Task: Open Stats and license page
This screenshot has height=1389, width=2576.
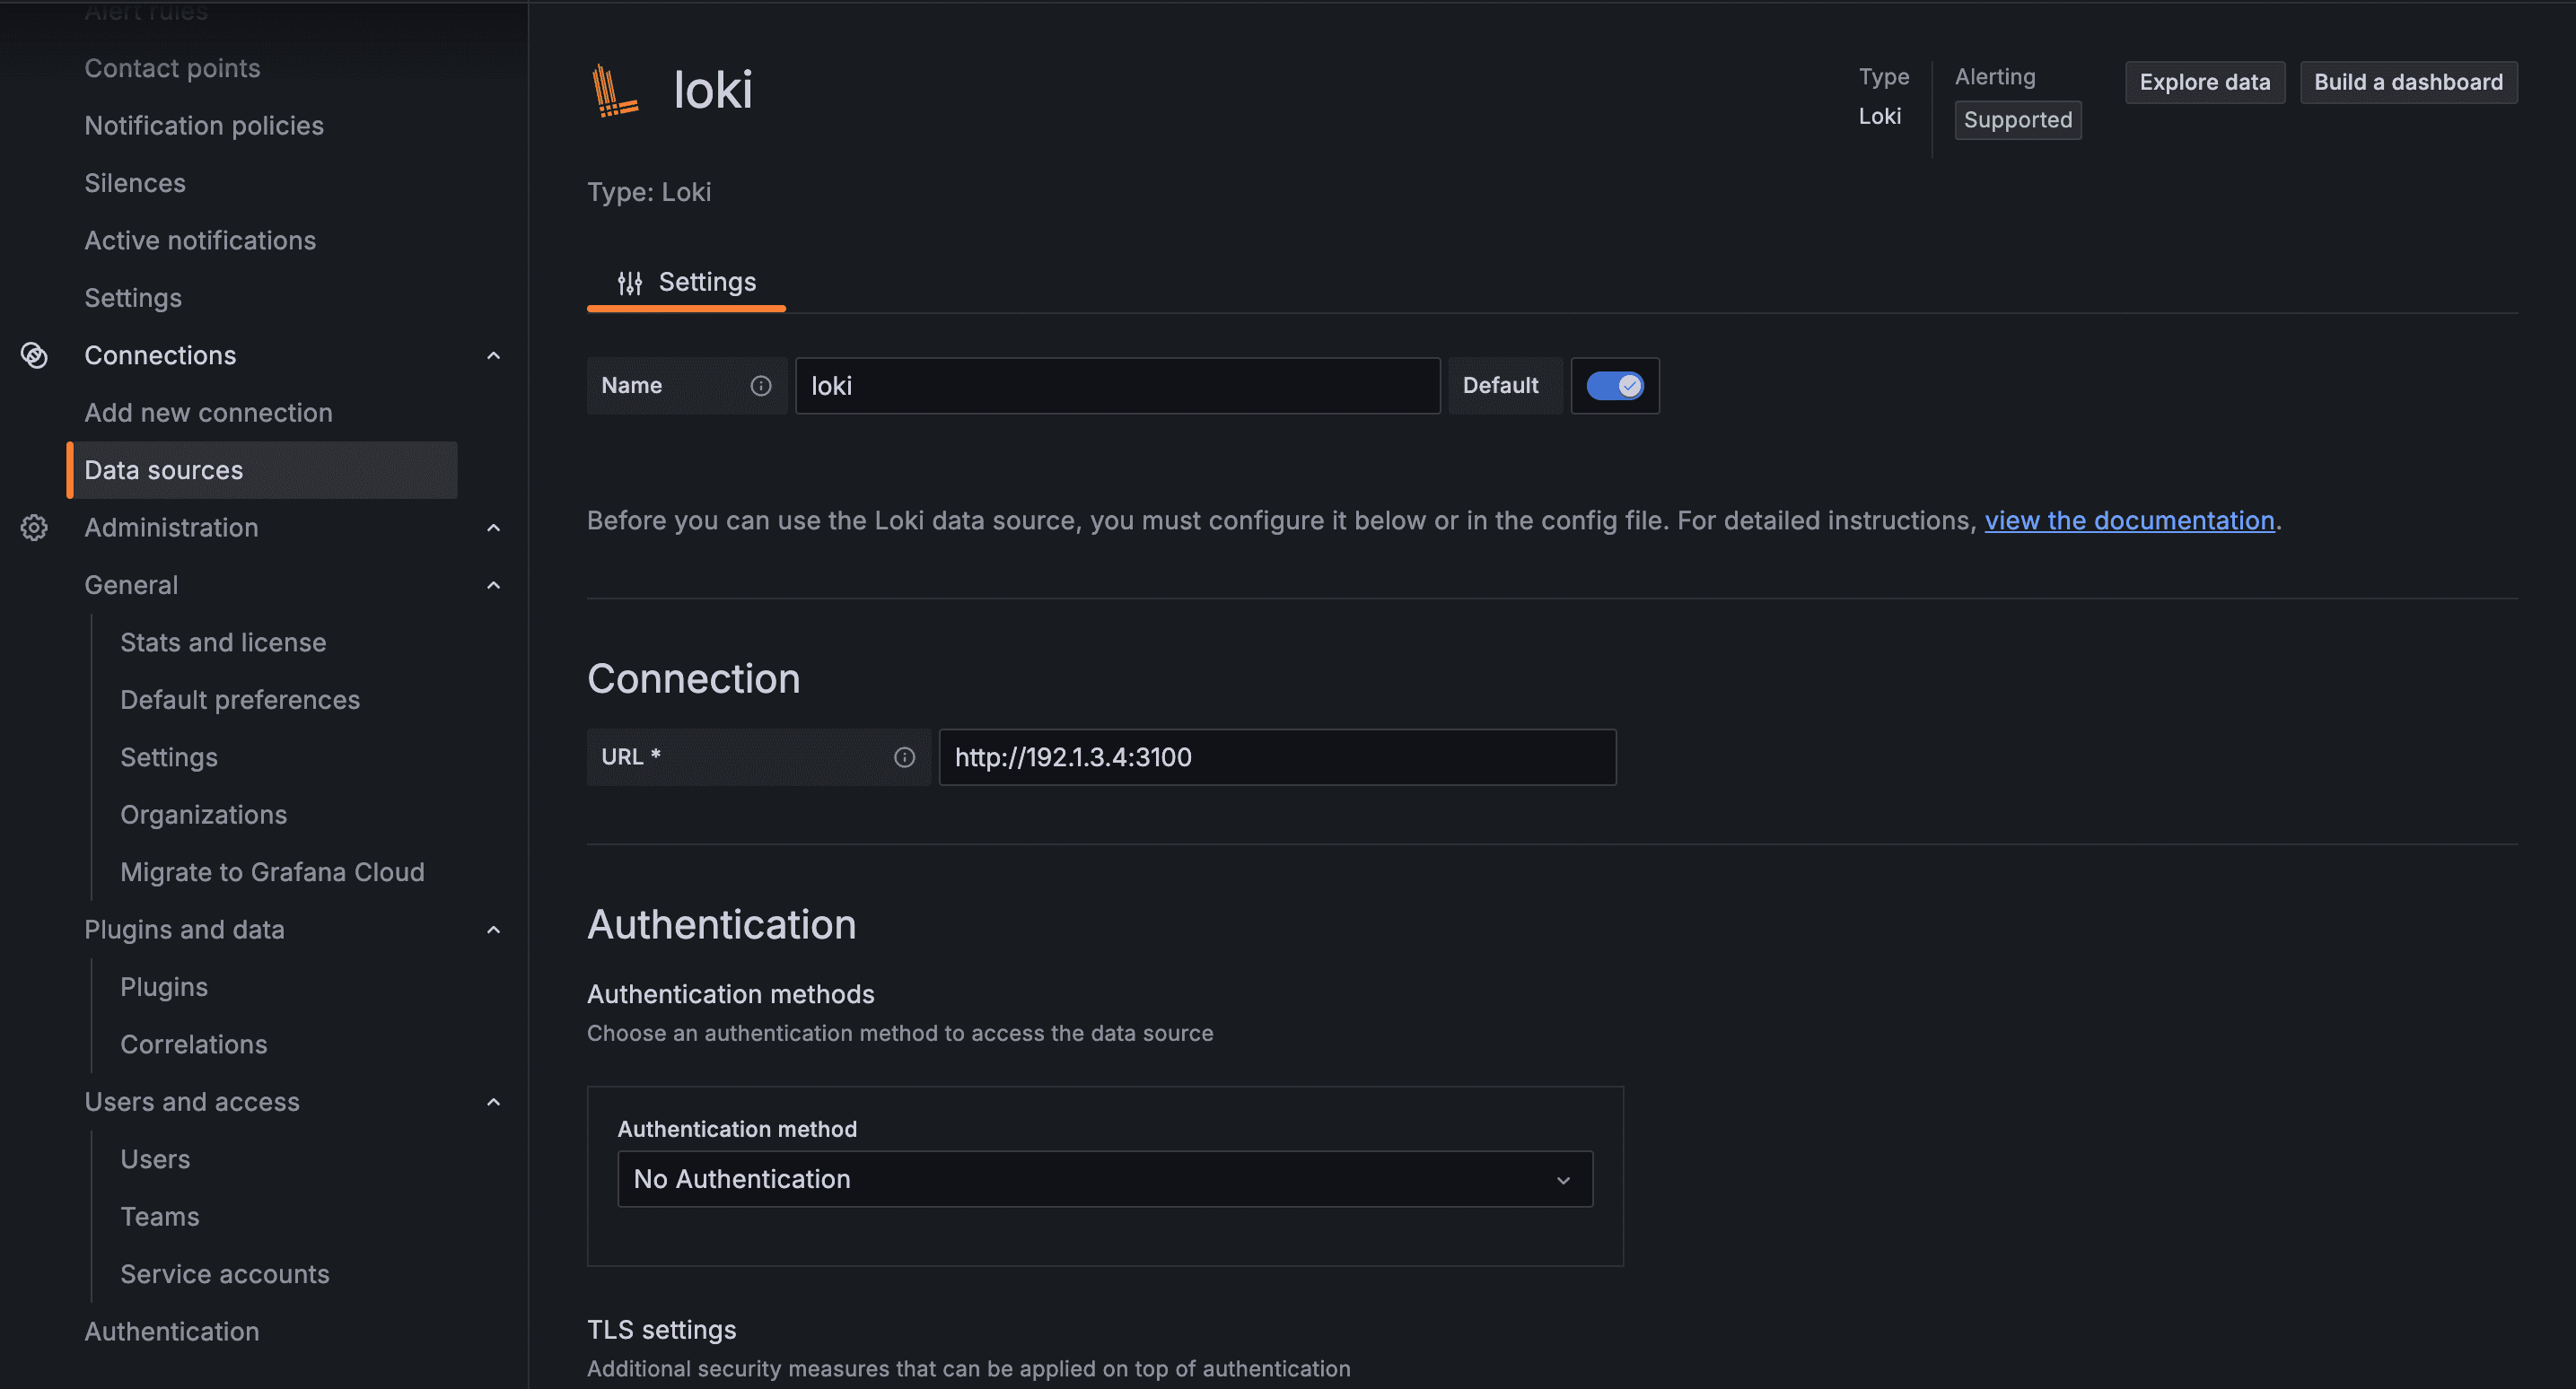Action: pyautogui.click(x=223, y=642)
